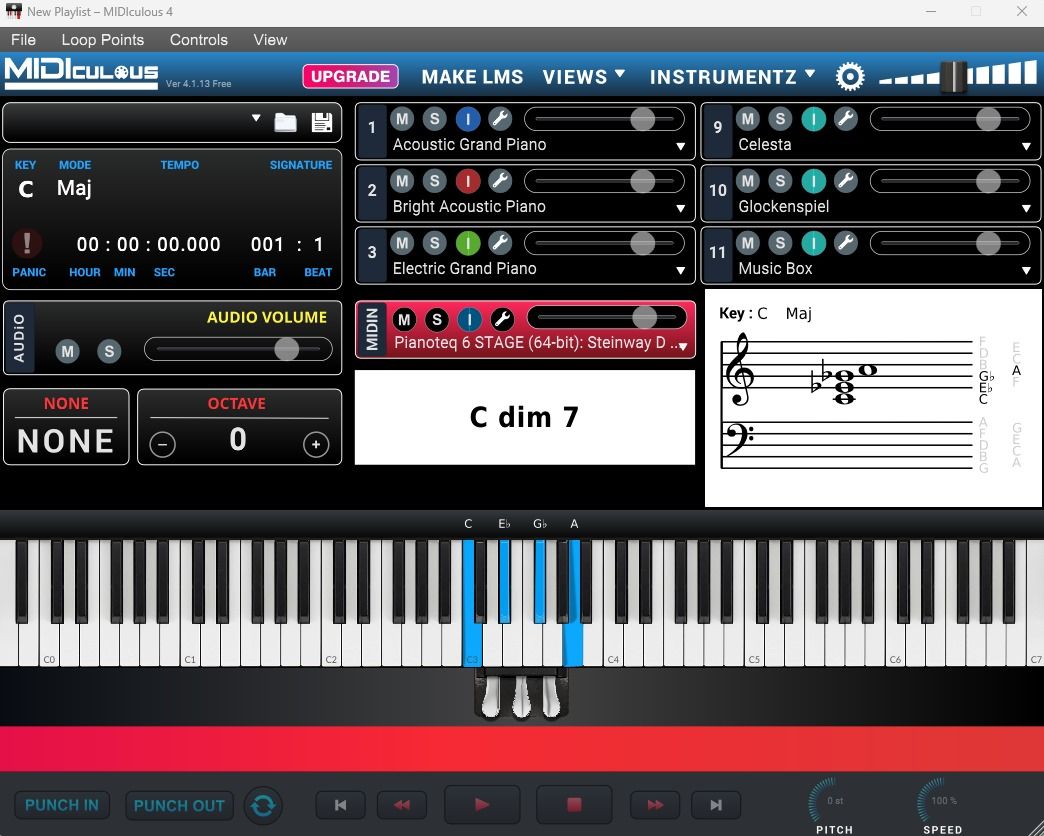The image size is (1044, 836).
Task: Open the Controls menu
Action: pyautogui.click(x=198, y=40)
